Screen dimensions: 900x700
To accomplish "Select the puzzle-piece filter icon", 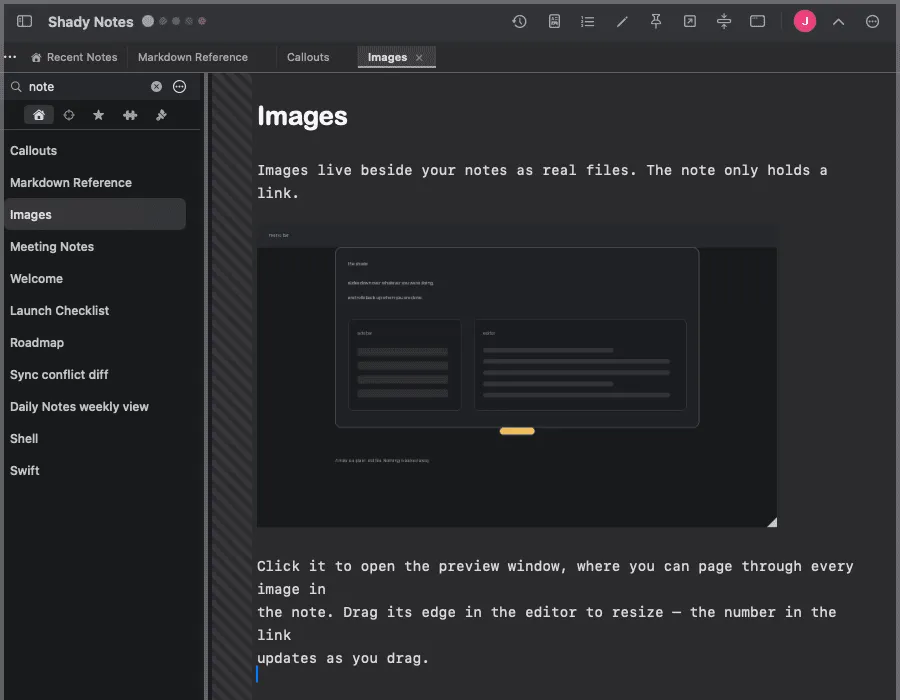I will coord(130,115).
